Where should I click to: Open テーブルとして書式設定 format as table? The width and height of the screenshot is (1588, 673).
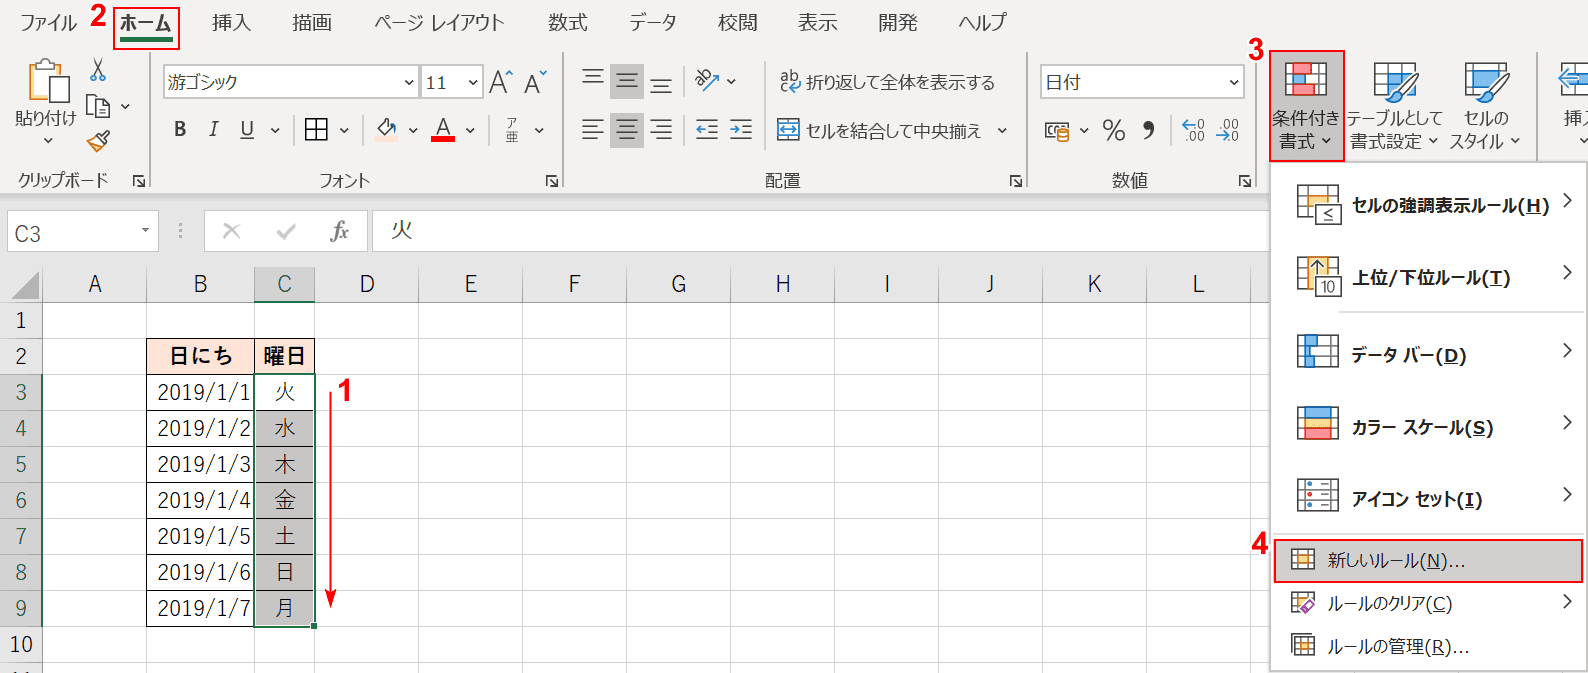[x=1394, y=106]
